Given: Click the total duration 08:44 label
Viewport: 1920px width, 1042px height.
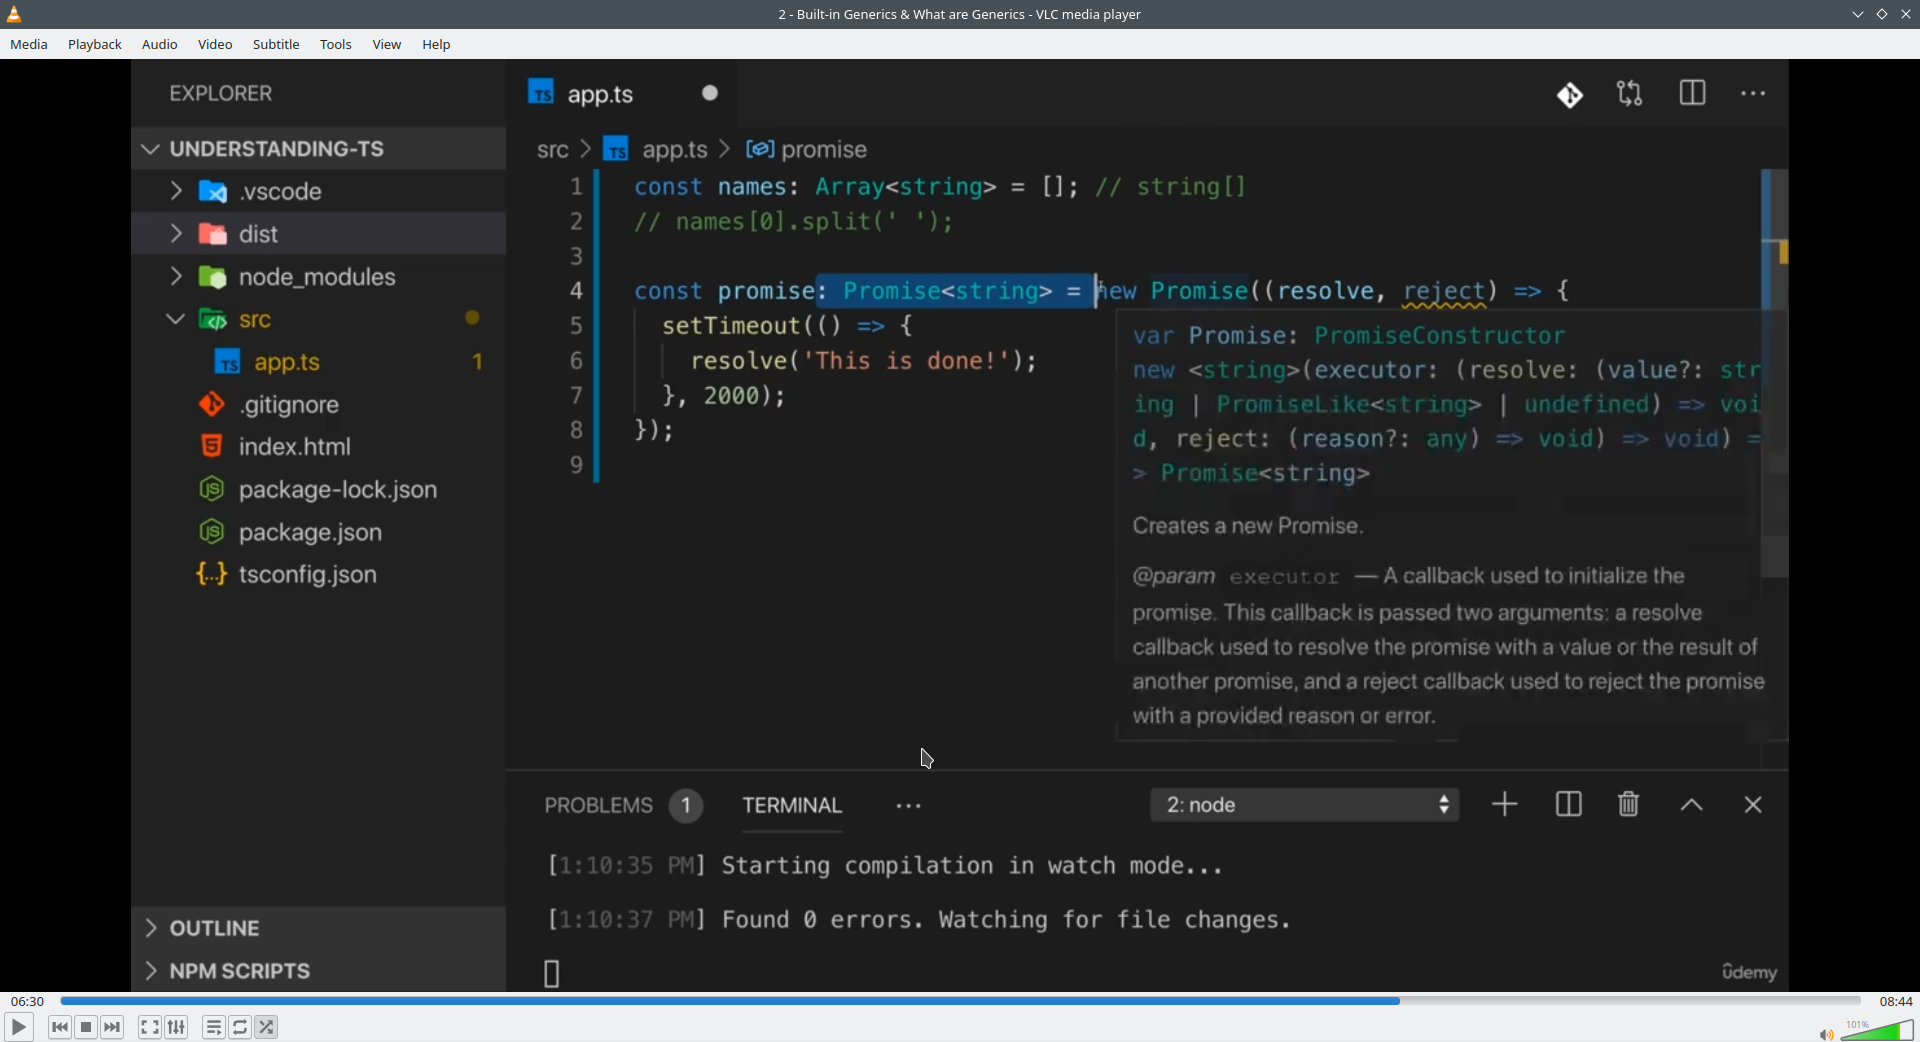Looking at the screenshot, I should coord(1896,1001).
